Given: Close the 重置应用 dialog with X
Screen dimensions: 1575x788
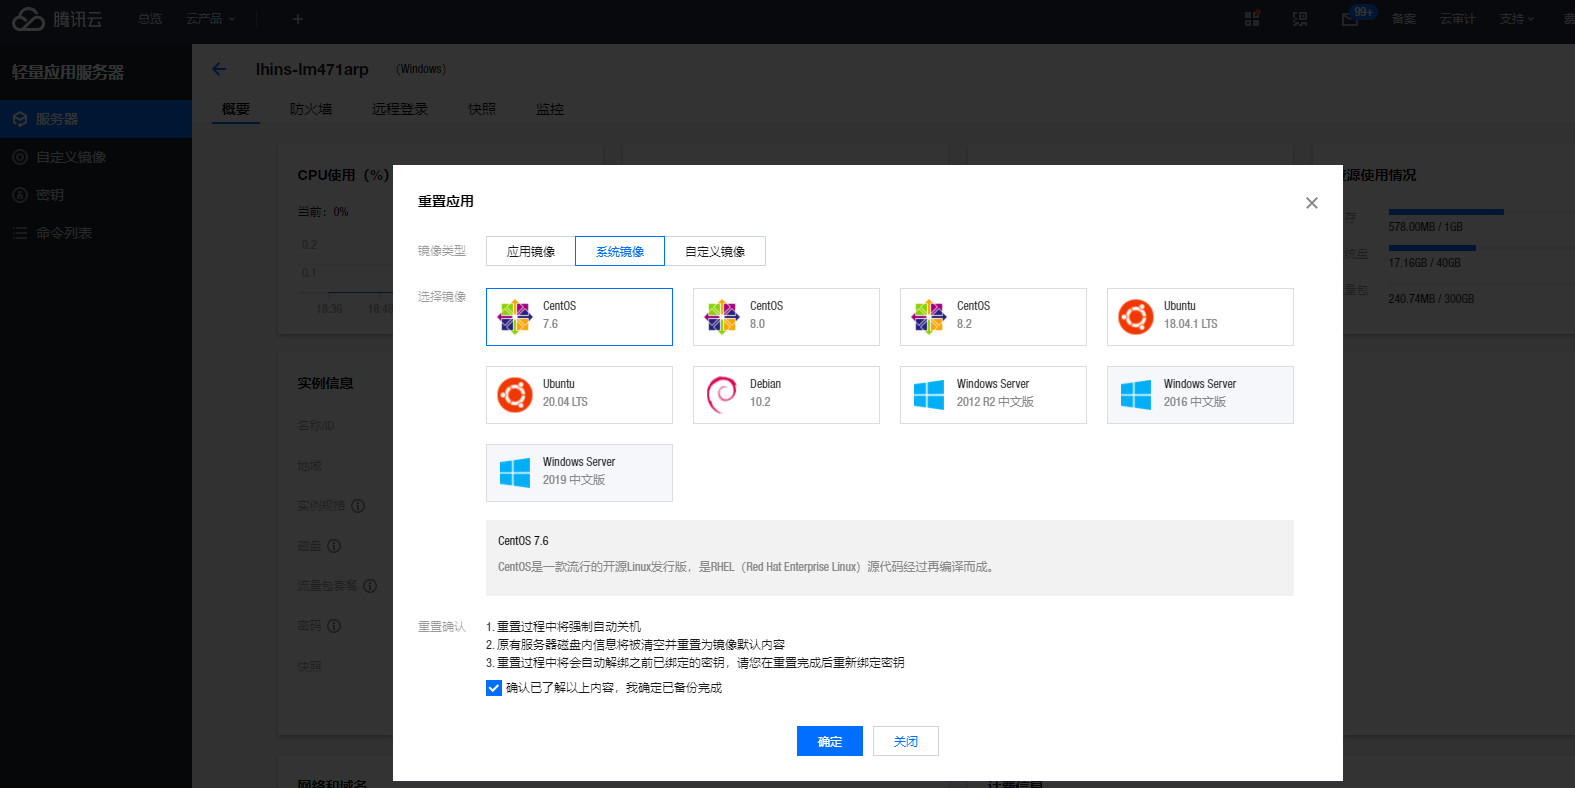Looking at the screenshot, I should point(1312,203).
